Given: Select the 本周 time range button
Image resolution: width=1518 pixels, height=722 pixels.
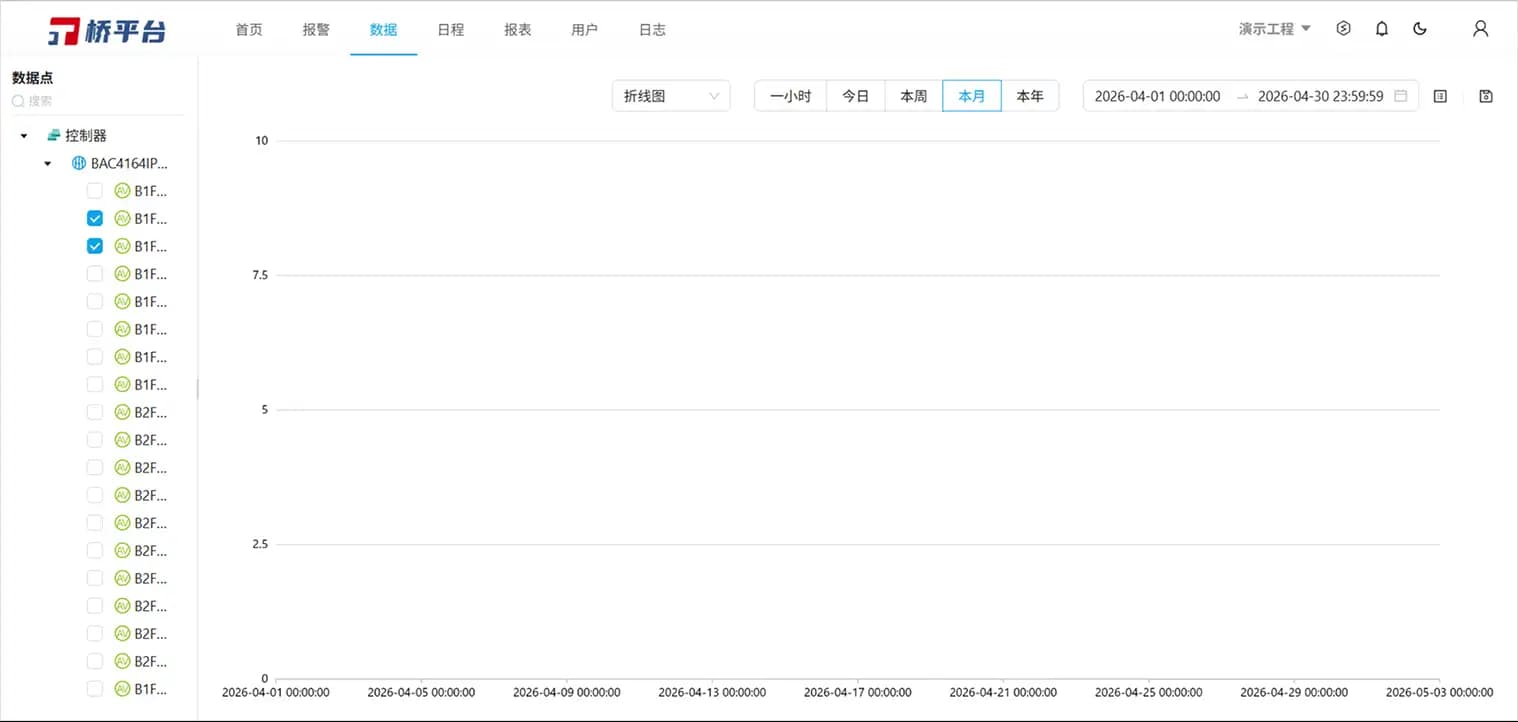Looking at the screenshot, I should 913,96.
